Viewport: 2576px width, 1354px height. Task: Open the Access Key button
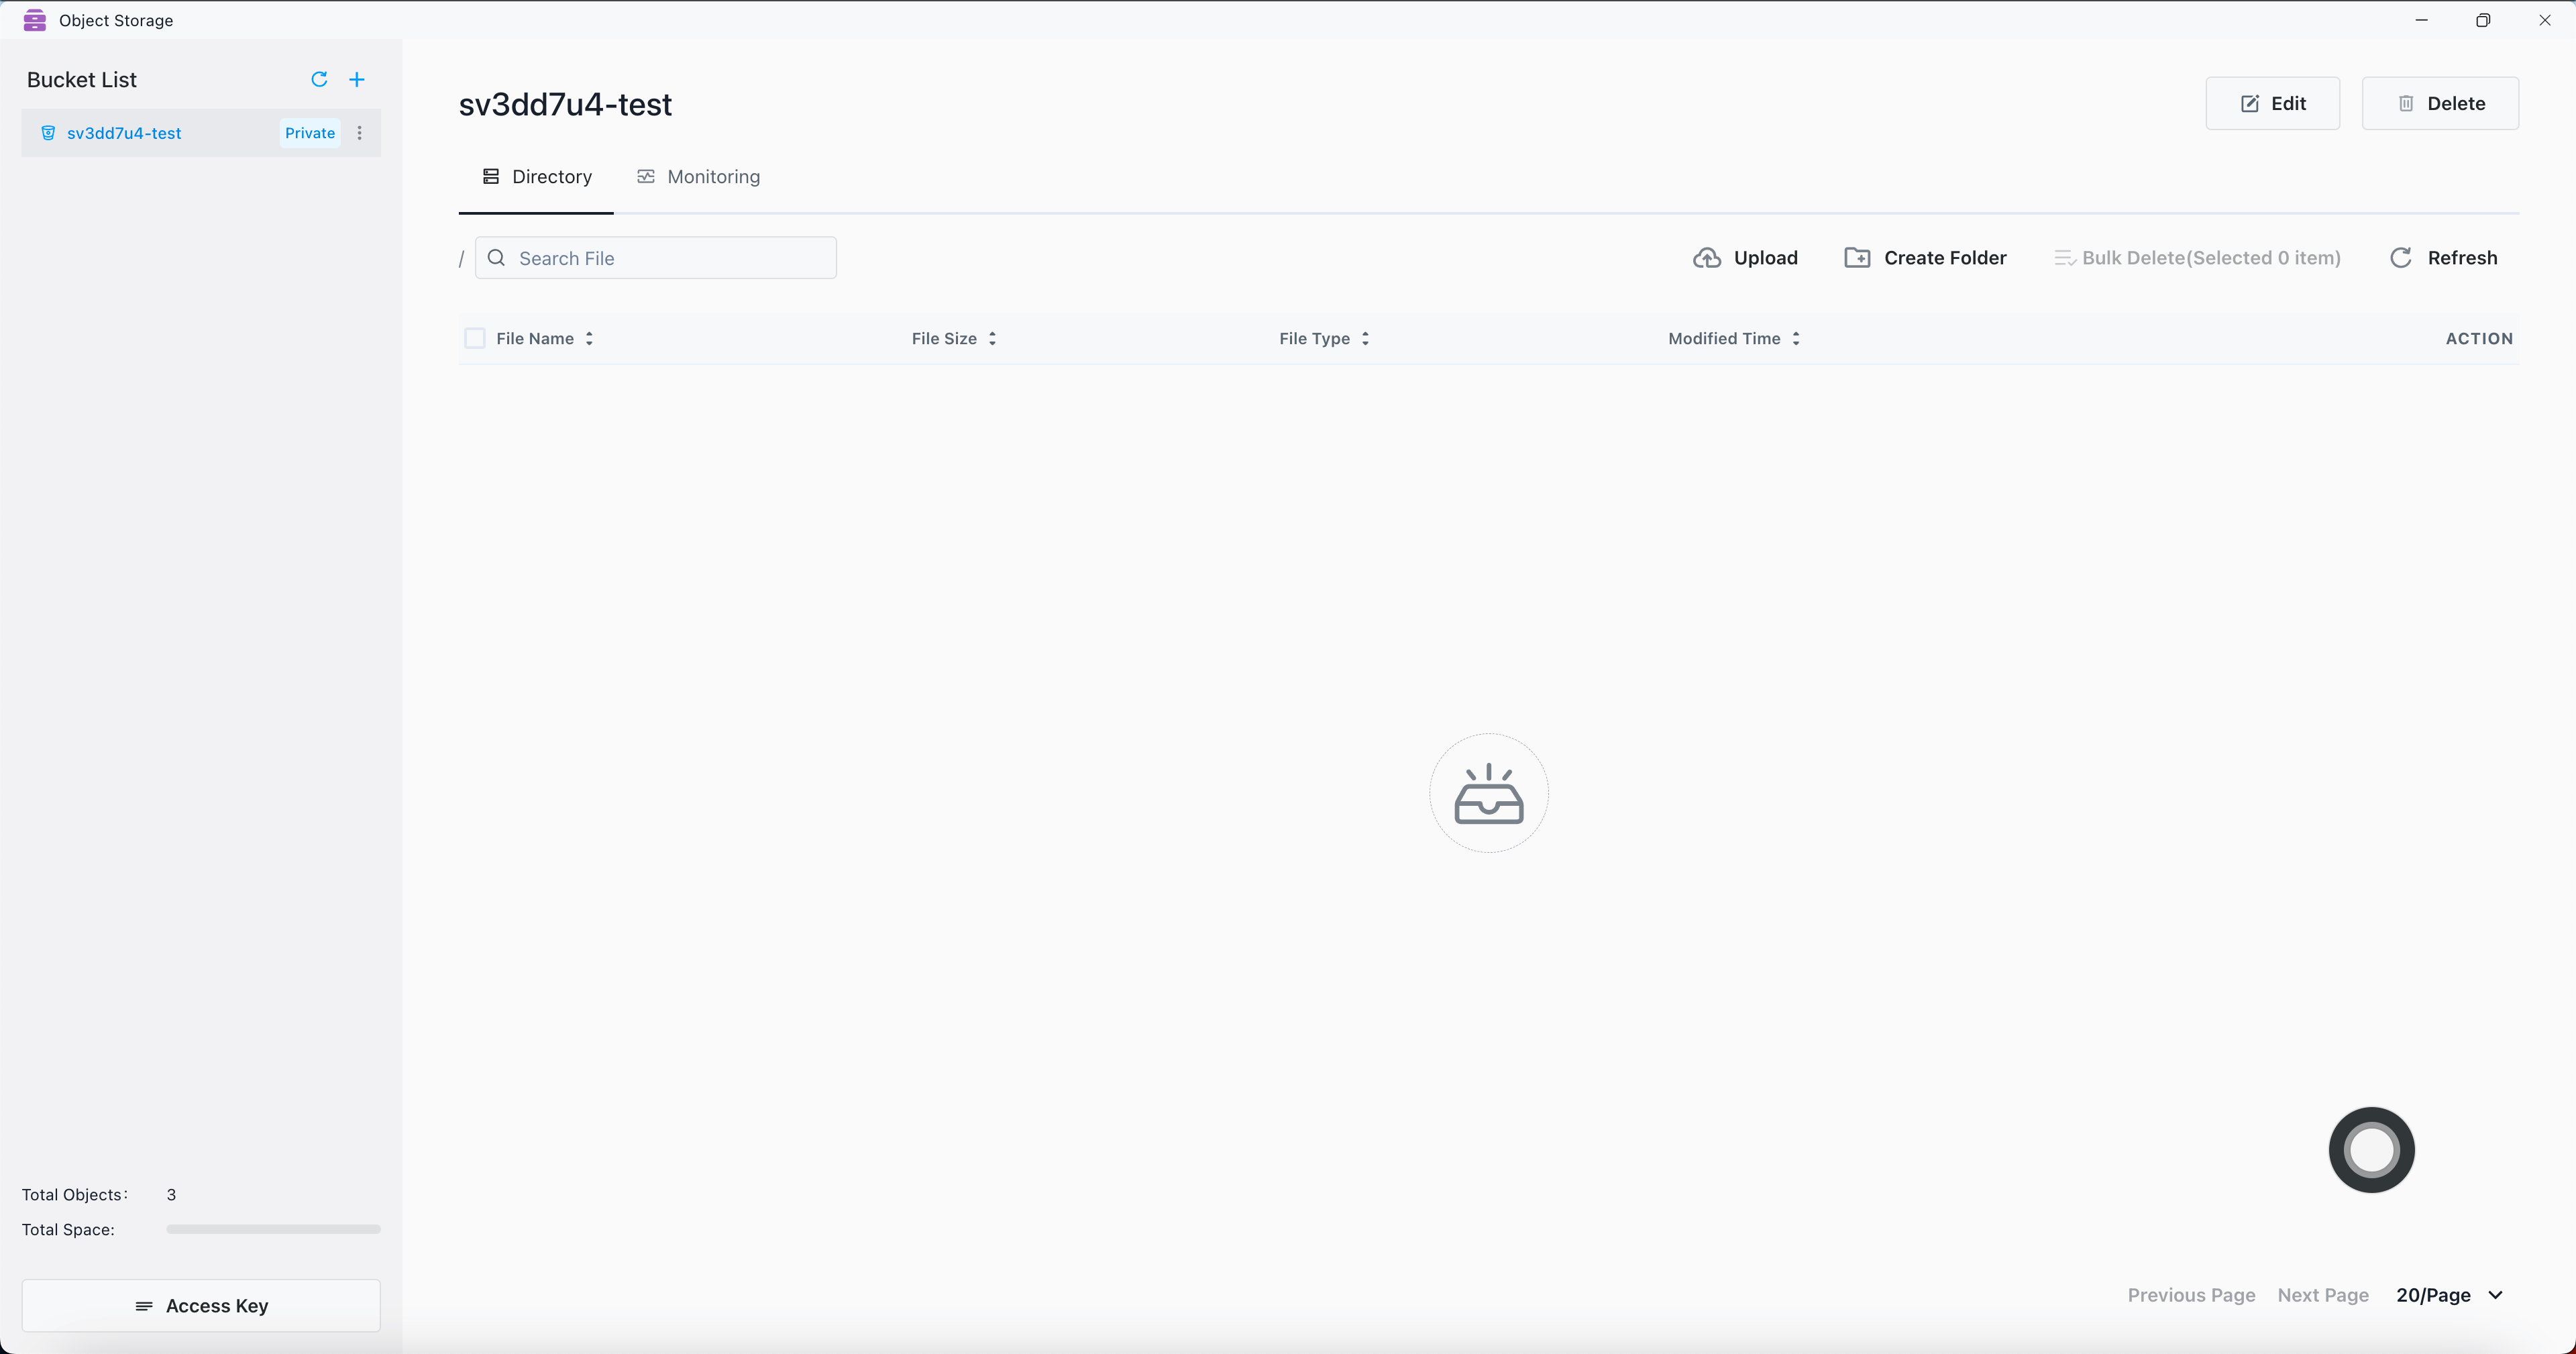tap(201, 1305)
